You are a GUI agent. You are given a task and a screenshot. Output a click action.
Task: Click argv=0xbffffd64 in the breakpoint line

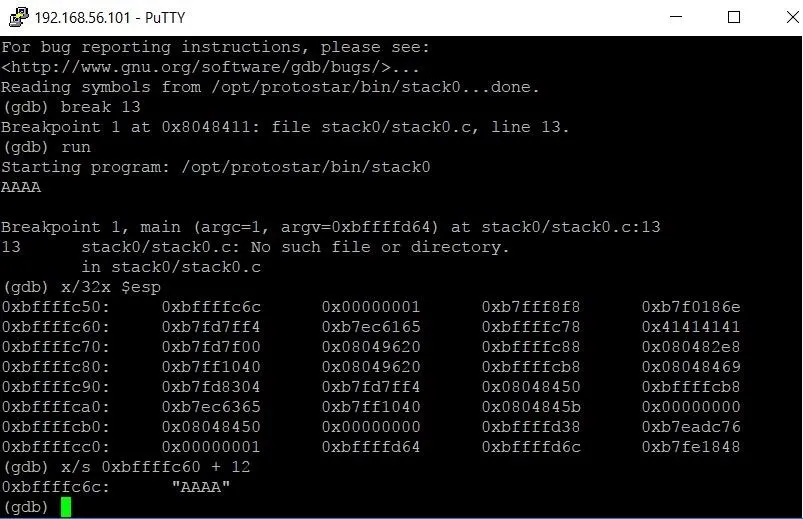[x=359, y=227]
